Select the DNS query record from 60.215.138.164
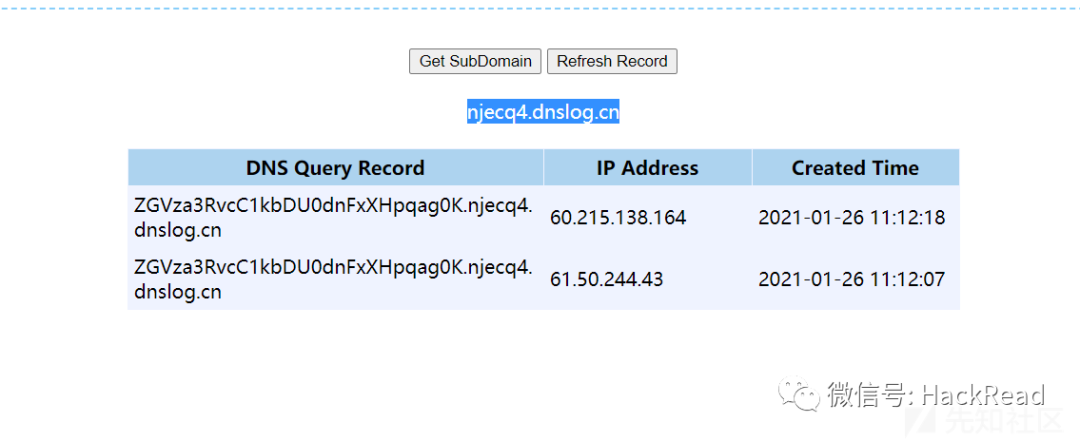The image size is (1080, 442). (333, 218)
